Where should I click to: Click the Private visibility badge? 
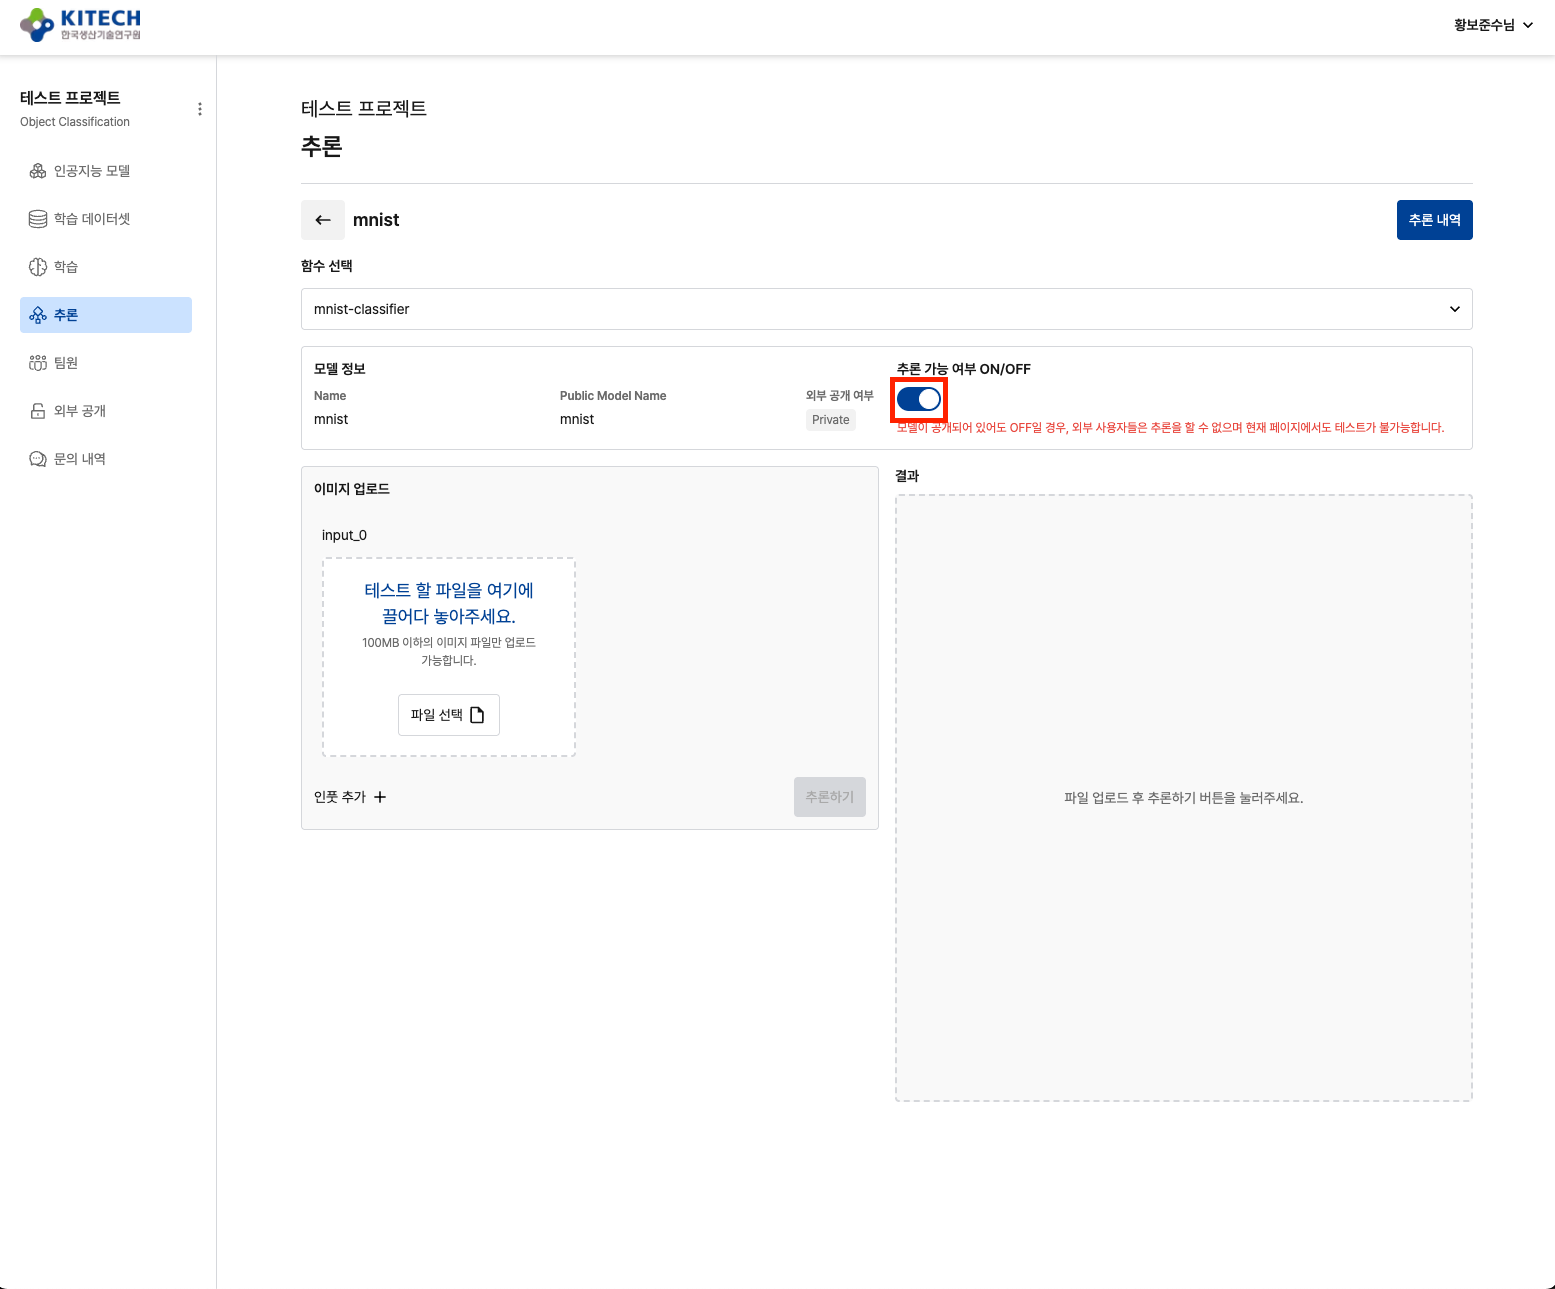(830, 420)
